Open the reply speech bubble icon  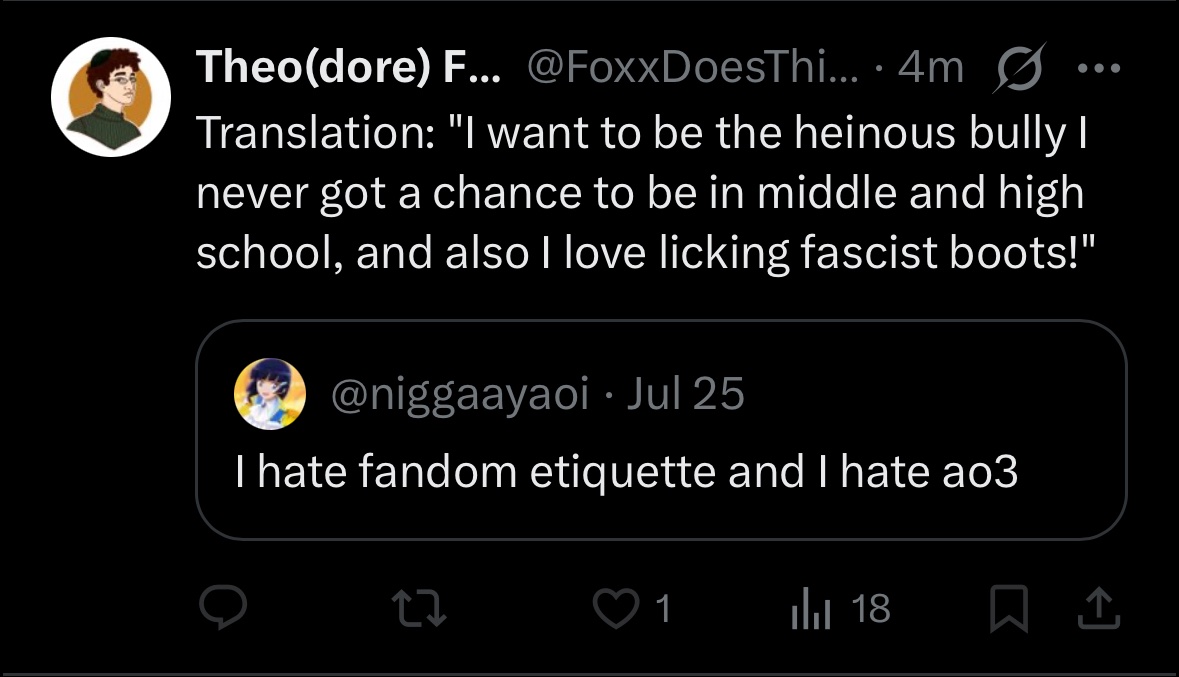223,607
